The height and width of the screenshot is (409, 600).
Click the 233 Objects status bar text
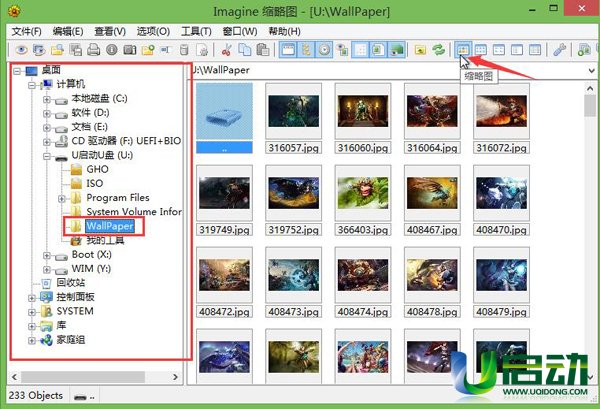pyautogui.click(x=36, y=396)
